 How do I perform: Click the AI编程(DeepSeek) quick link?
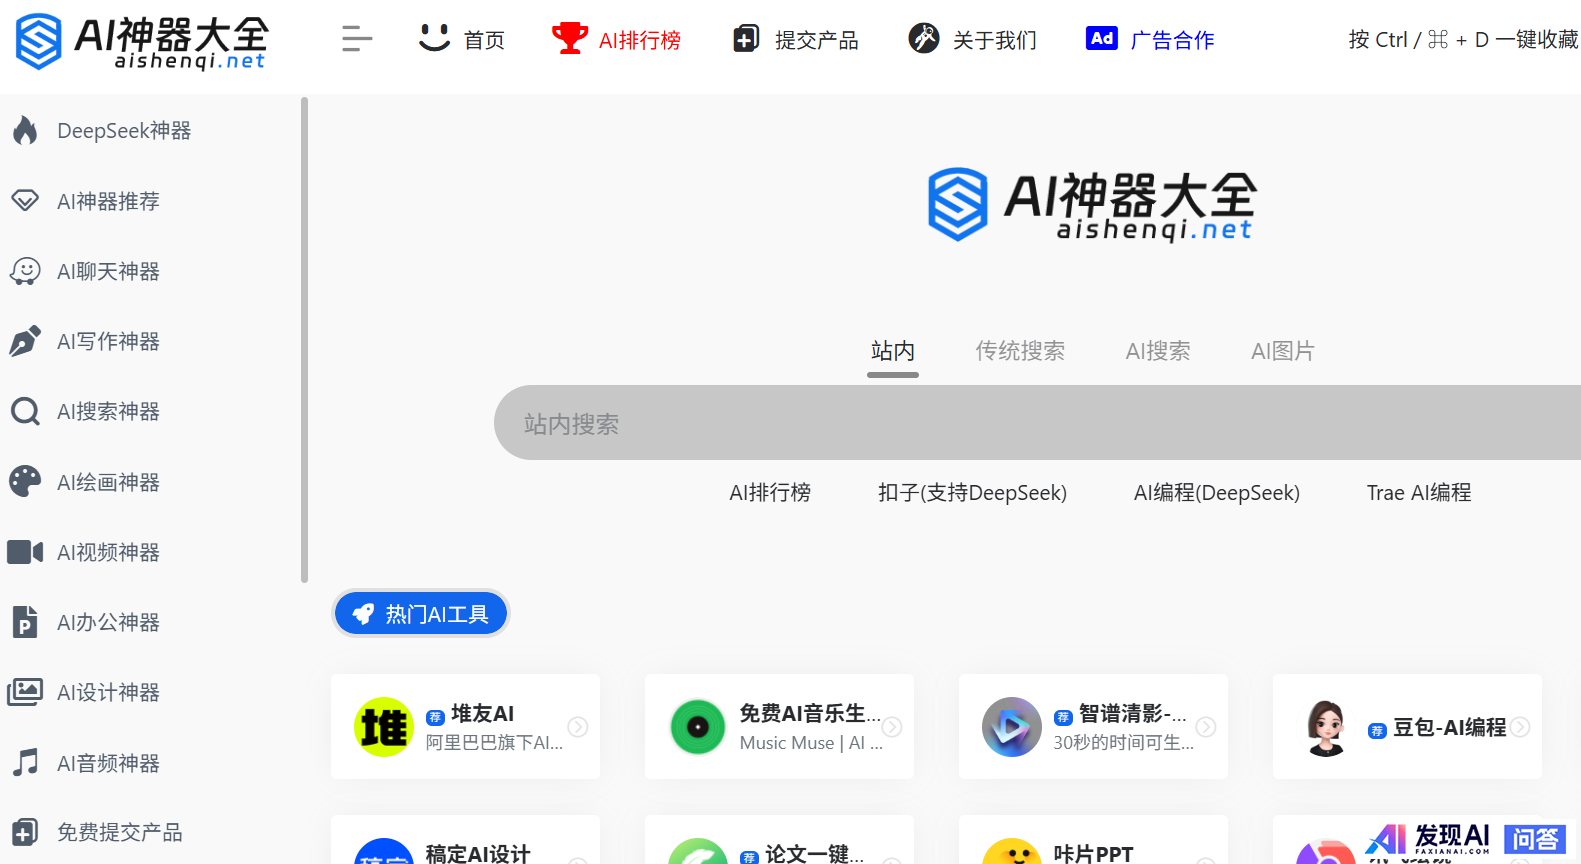(x=1217, y=492)
